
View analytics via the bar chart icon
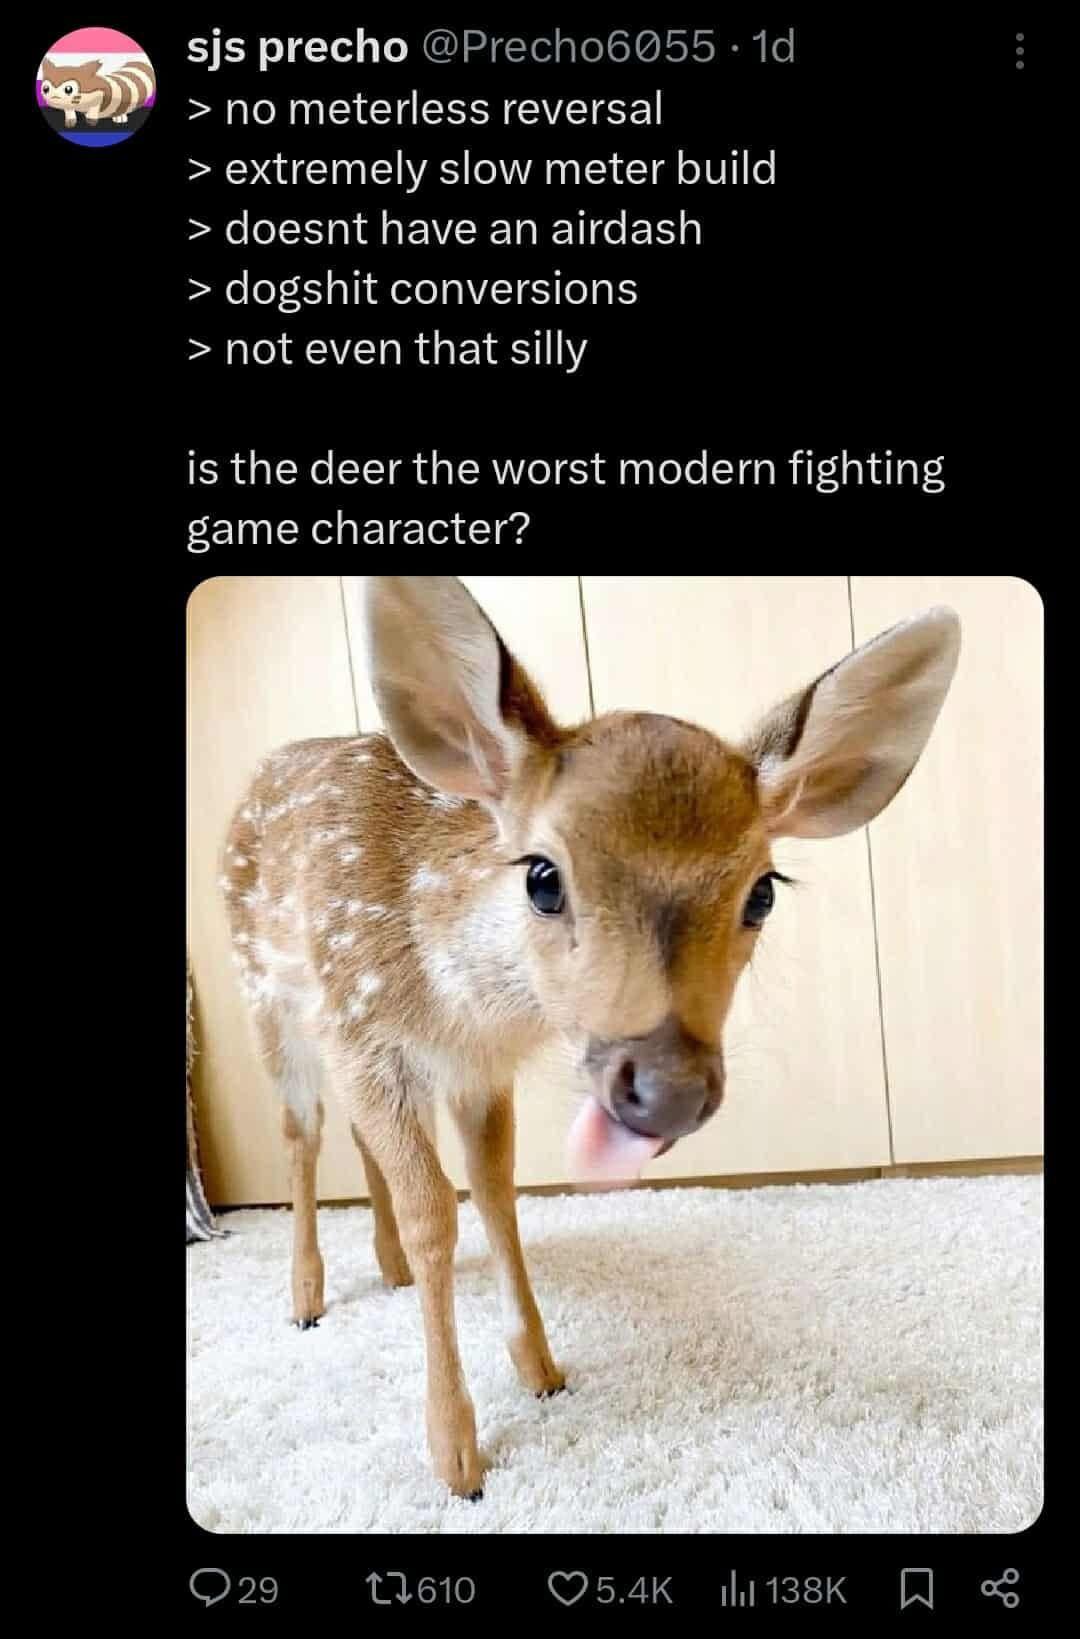click(x=737, y=1588)
